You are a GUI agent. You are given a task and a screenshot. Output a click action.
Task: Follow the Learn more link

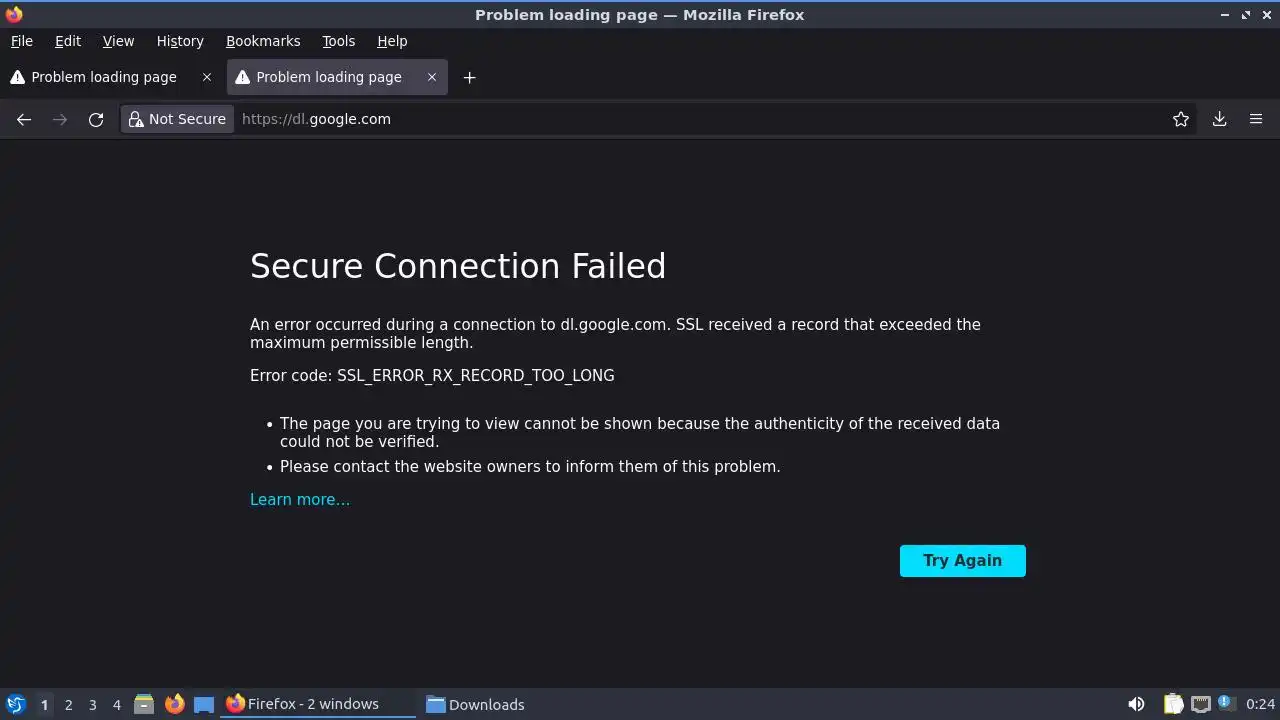click(x=300, y=500)
